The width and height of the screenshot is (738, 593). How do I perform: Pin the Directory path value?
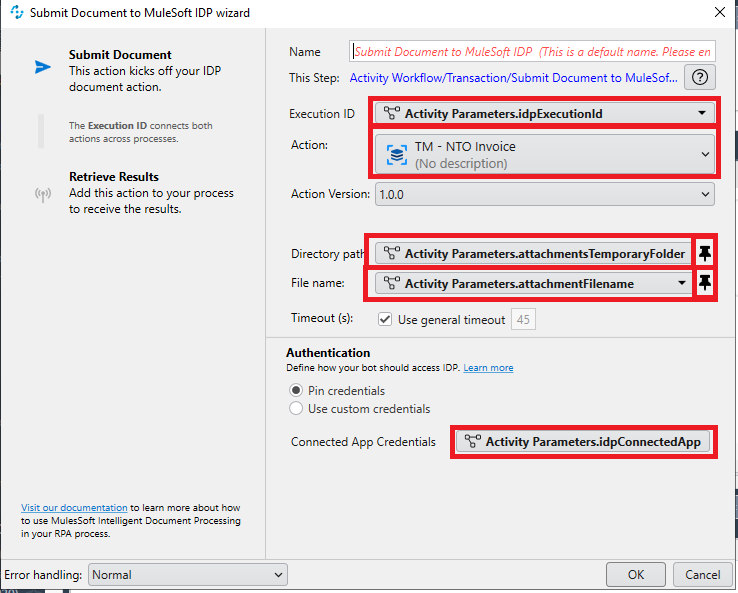pyautogui.click(x=705, y=253)
